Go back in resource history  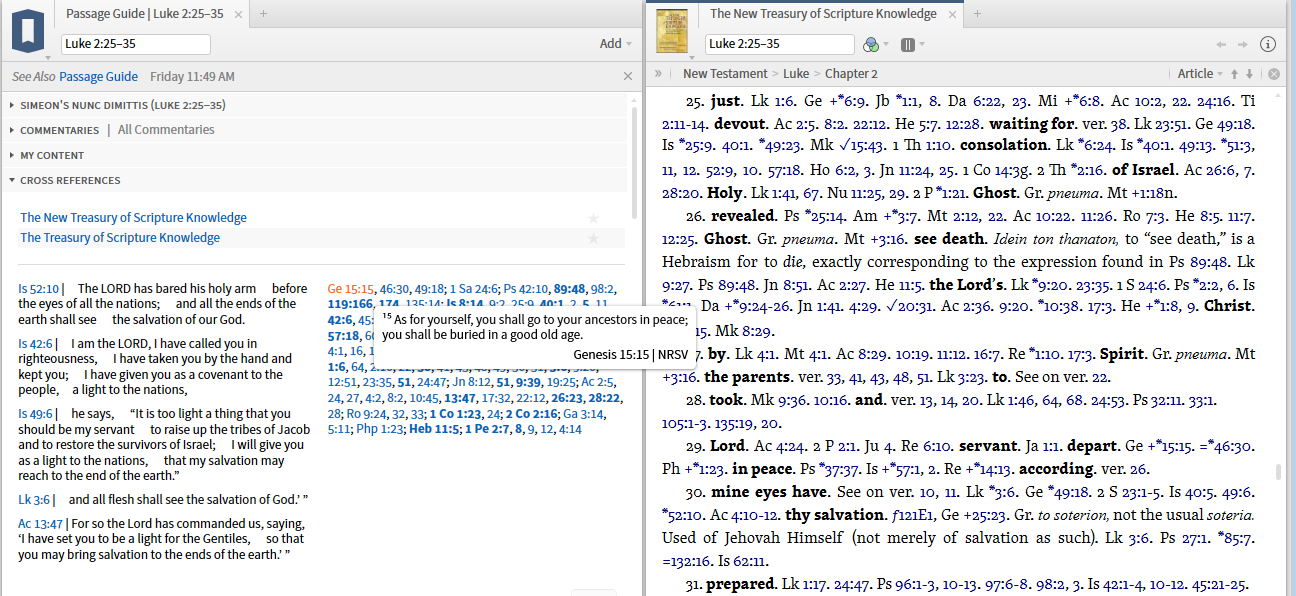[1221, 44]
